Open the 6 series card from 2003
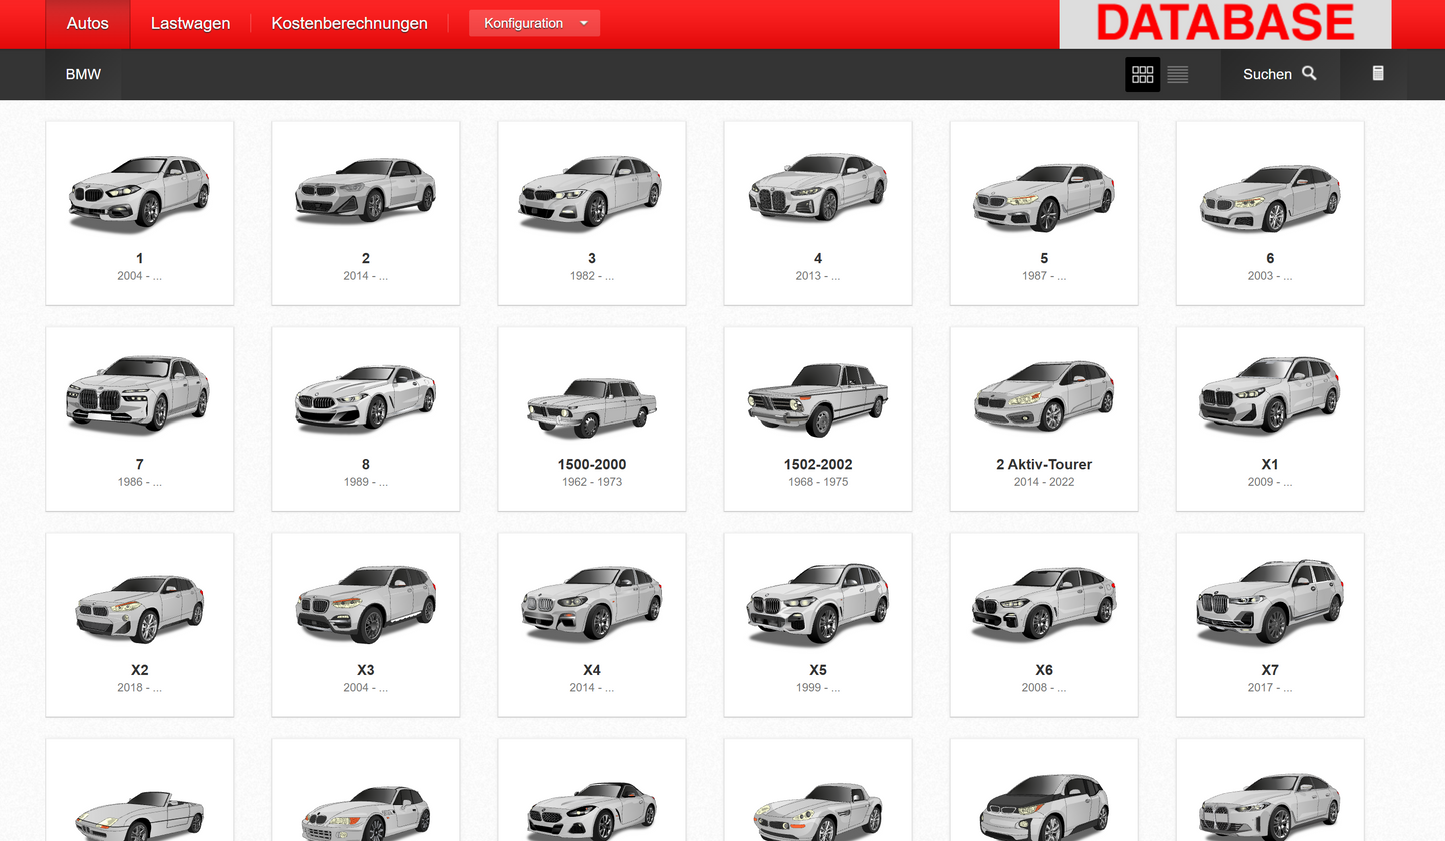The width and height of the screenshot is (1445, 841). pos(1270,213)
